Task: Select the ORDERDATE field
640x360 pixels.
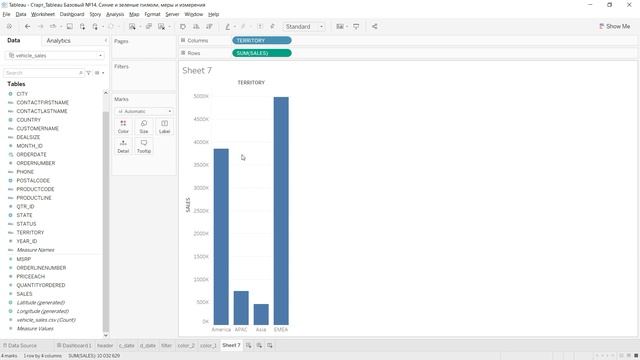Action: tap(31, 155)
